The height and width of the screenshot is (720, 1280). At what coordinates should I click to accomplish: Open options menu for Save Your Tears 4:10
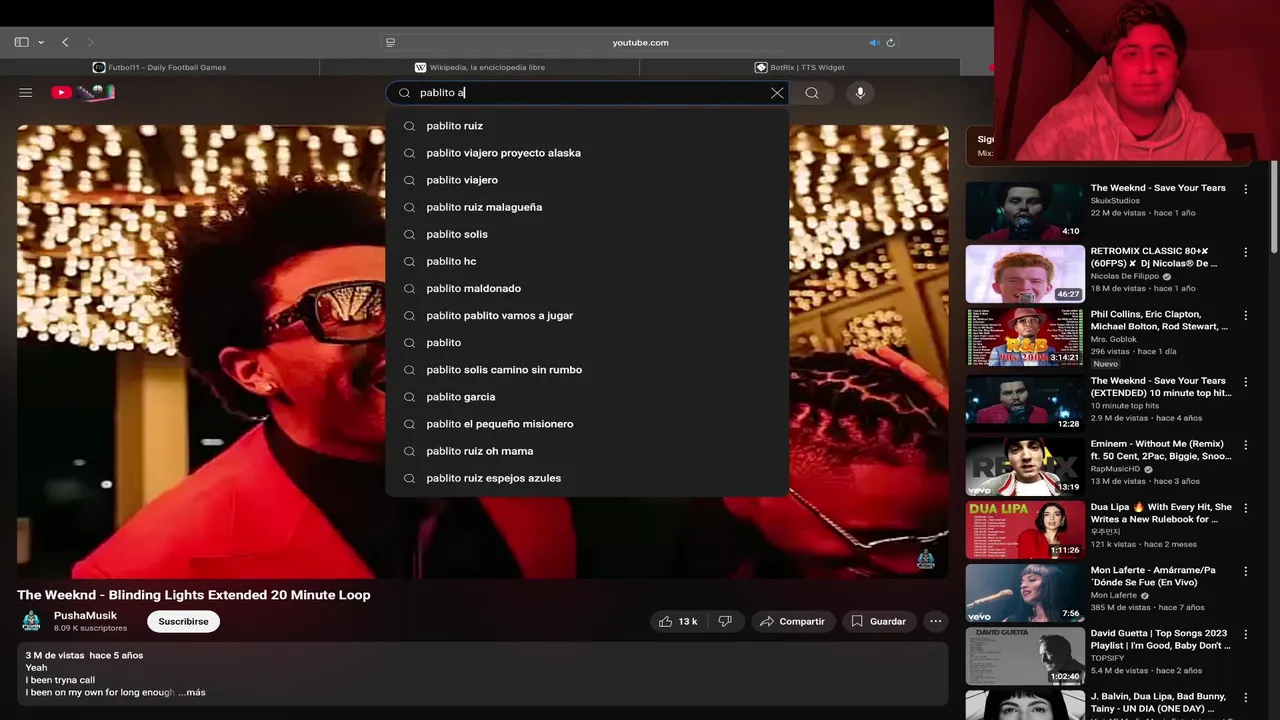tap(1246, 189)
